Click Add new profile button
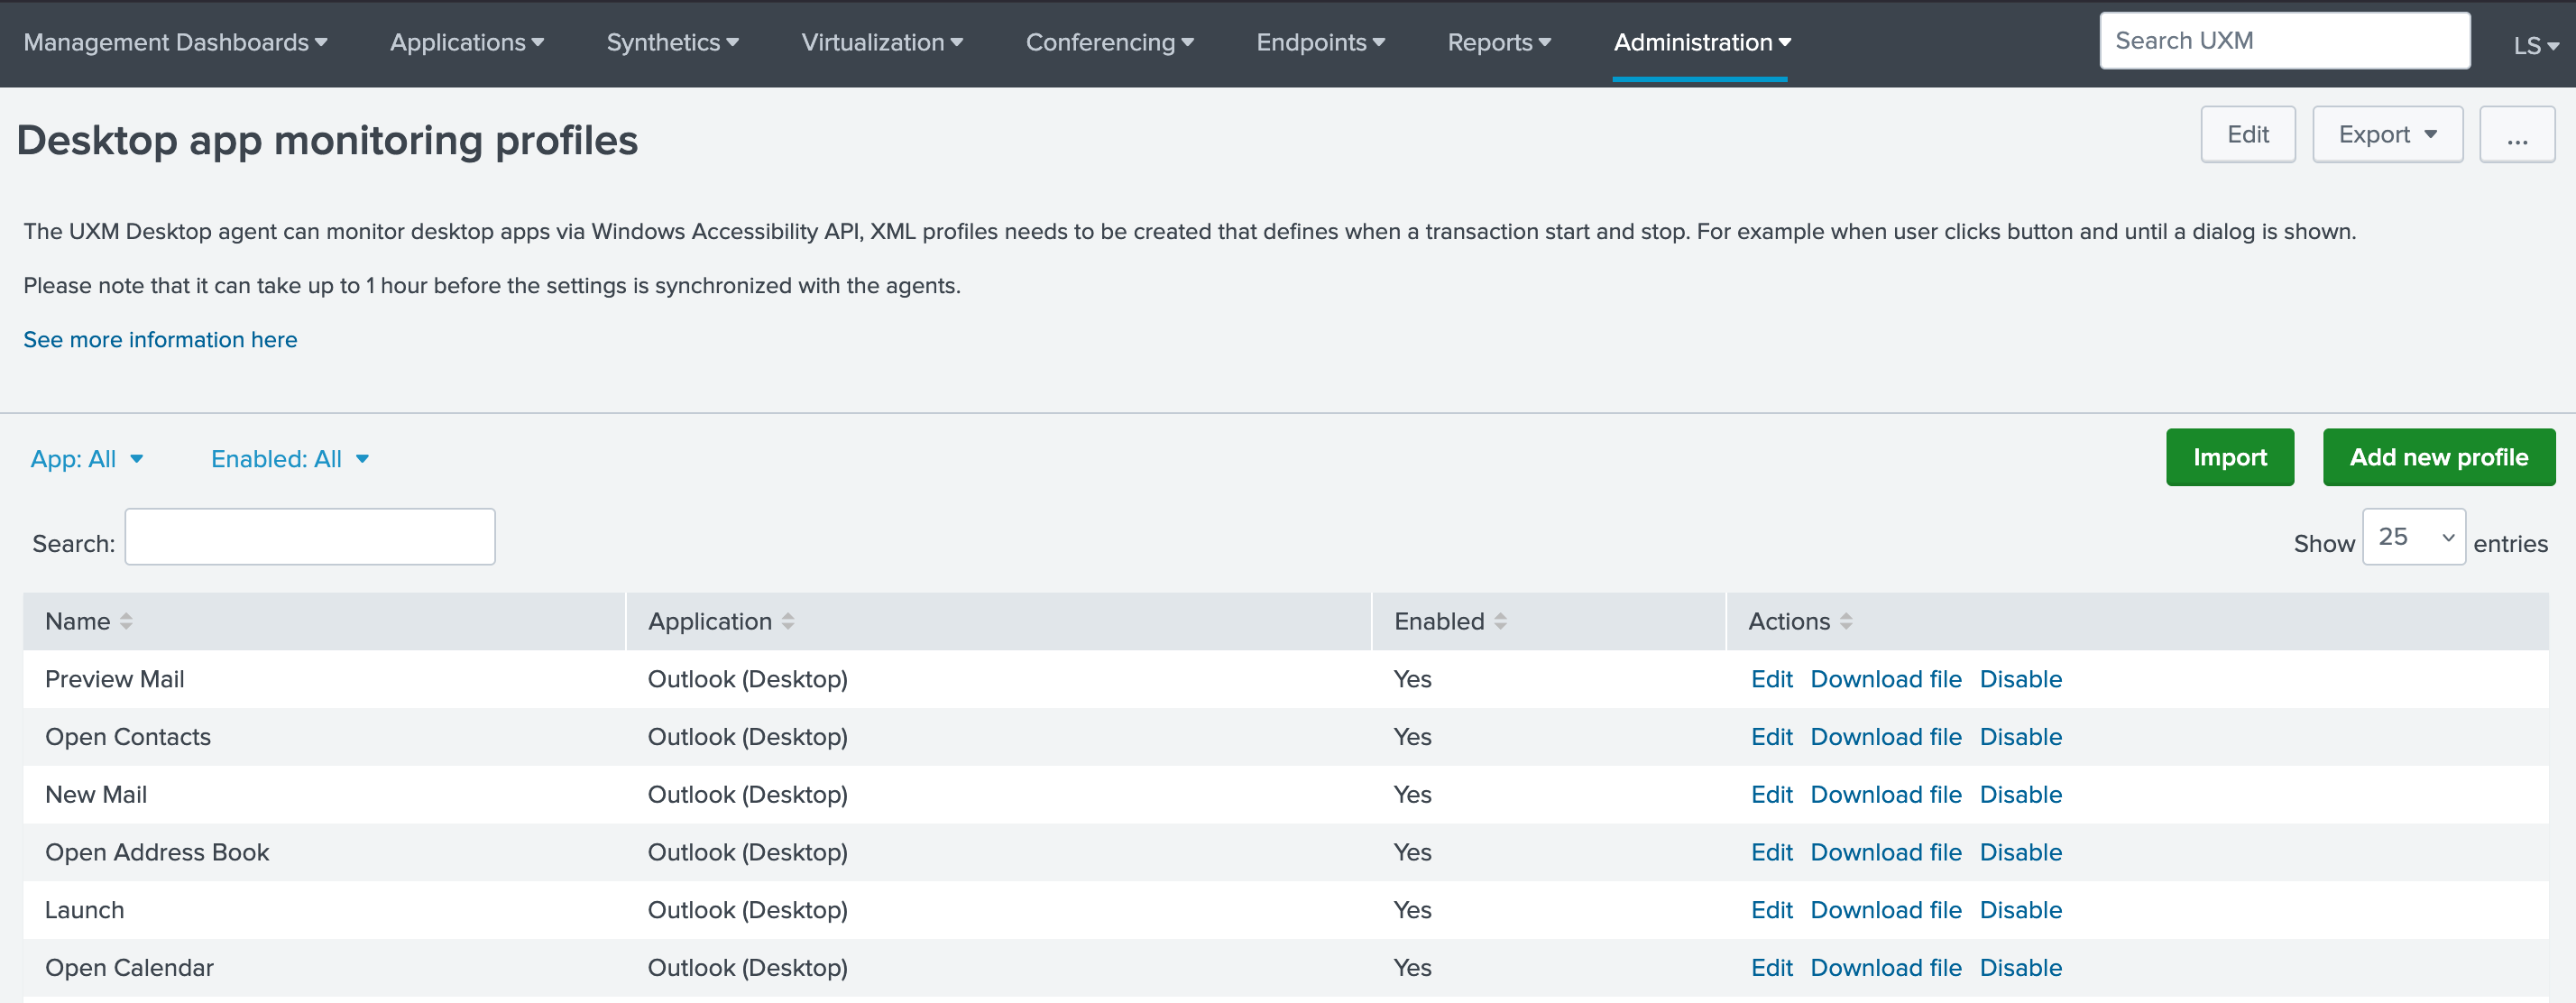The image size is (2576, 1003). point(2438,457)
